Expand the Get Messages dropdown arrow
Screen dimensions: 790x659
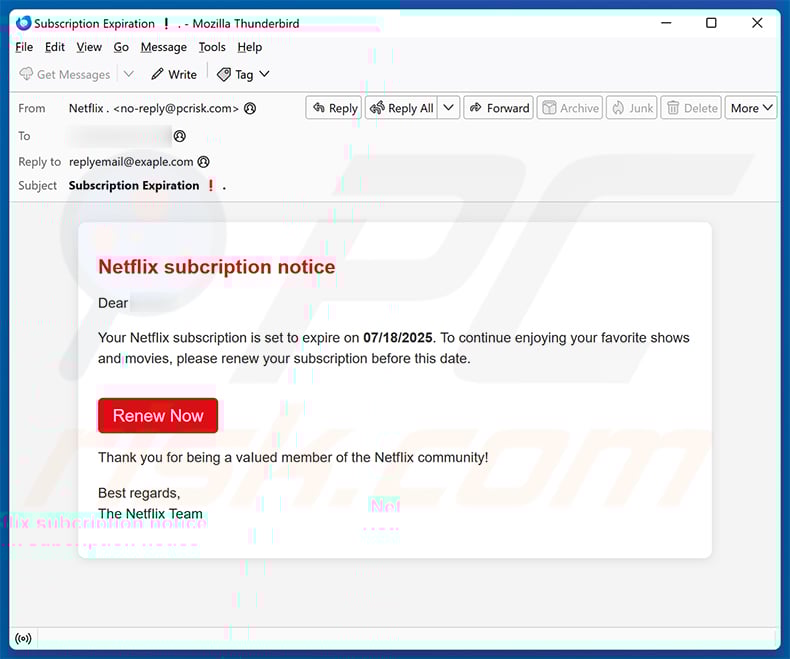pos(129,74)
